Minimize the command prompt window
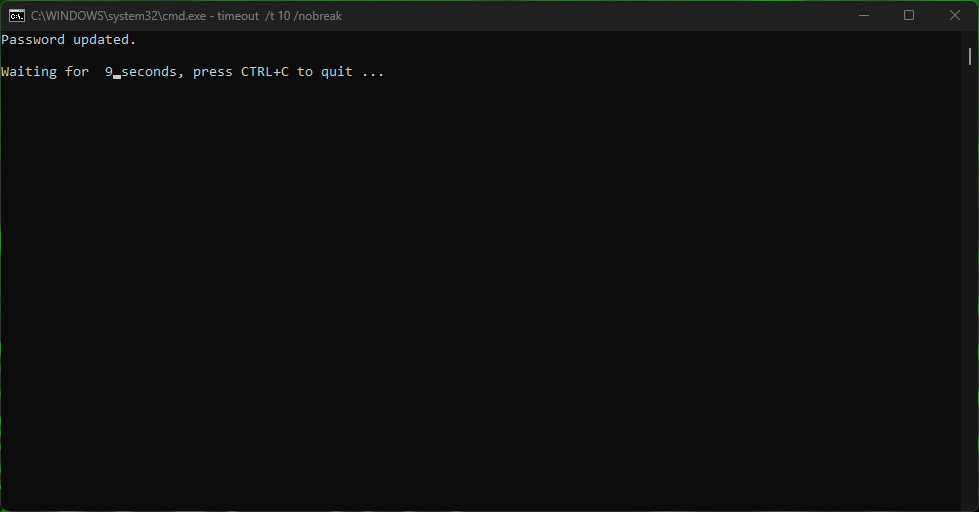Image resolution: width=979 pixels, height=512 pixels. click(x=863, y=16)
